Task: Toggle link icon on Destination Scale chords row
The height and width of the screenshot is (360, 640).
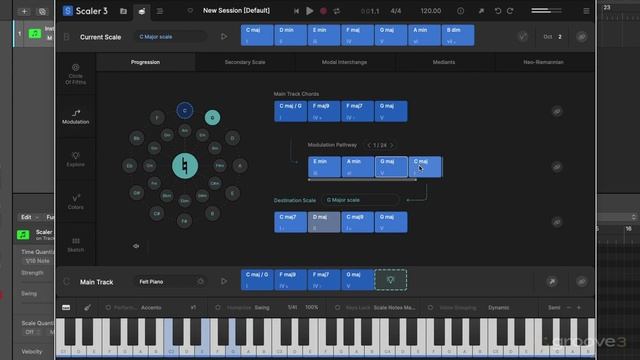Action: coord(557,222)
